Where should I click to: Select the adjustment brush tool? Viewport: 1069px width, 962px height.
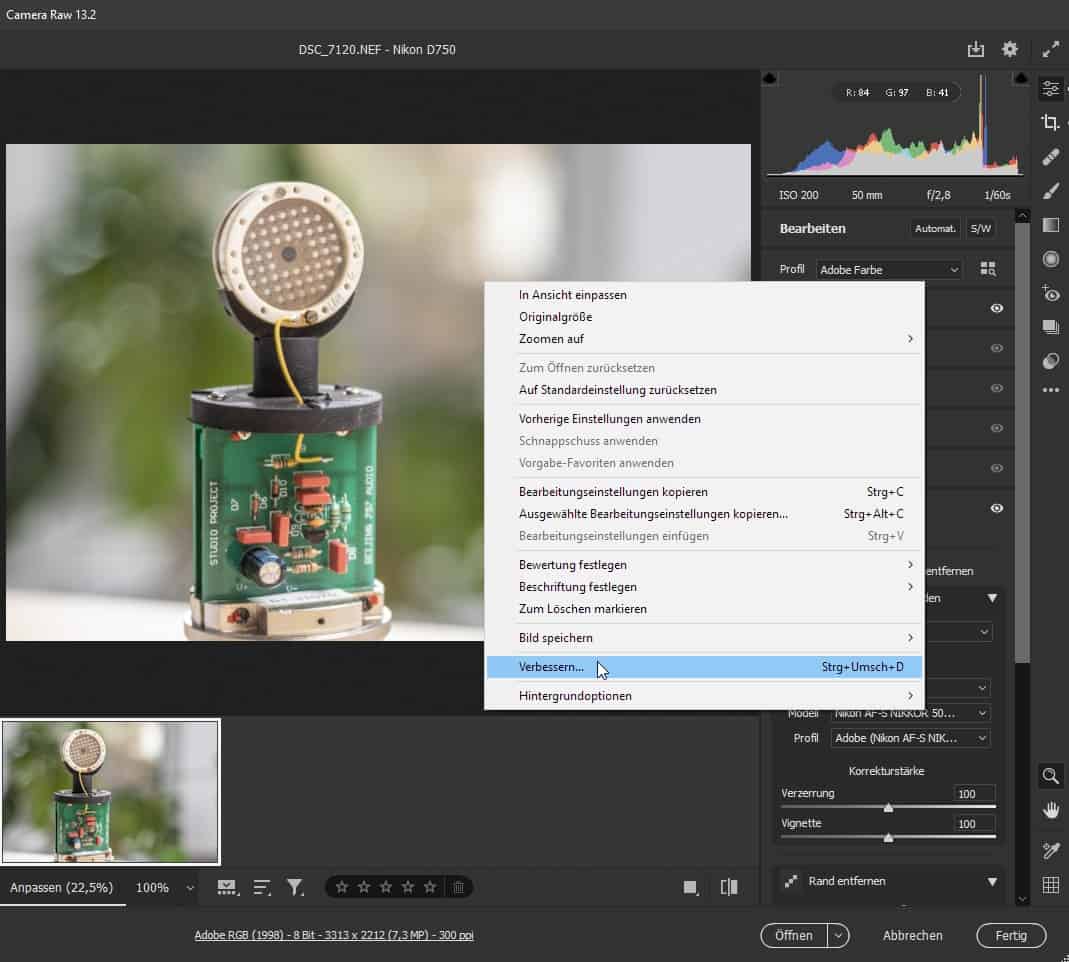click(x=1050, y=191)
